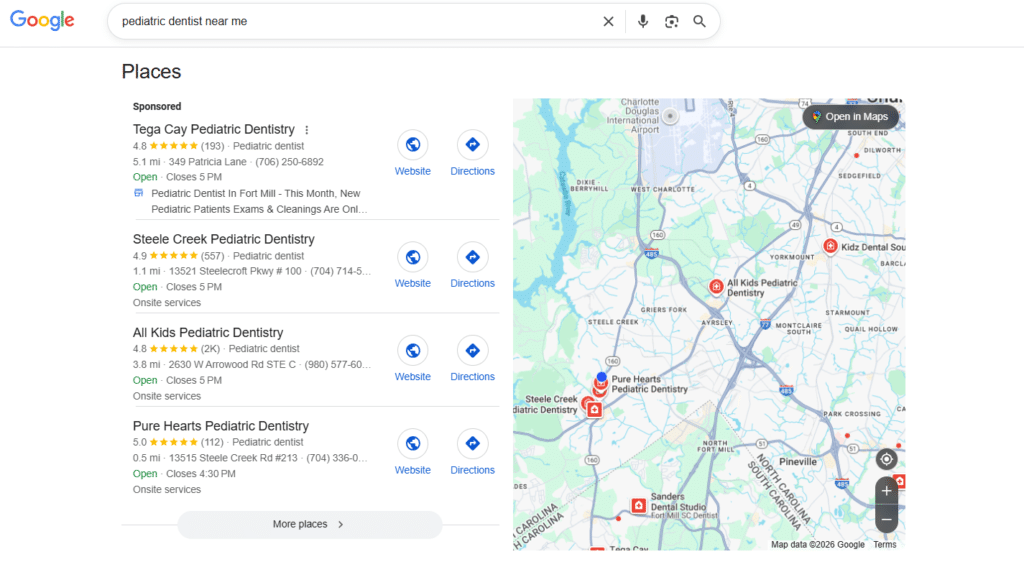Zoom in on the map
The height and width of the screenshot is (572, 1024).
coord(886,491)
